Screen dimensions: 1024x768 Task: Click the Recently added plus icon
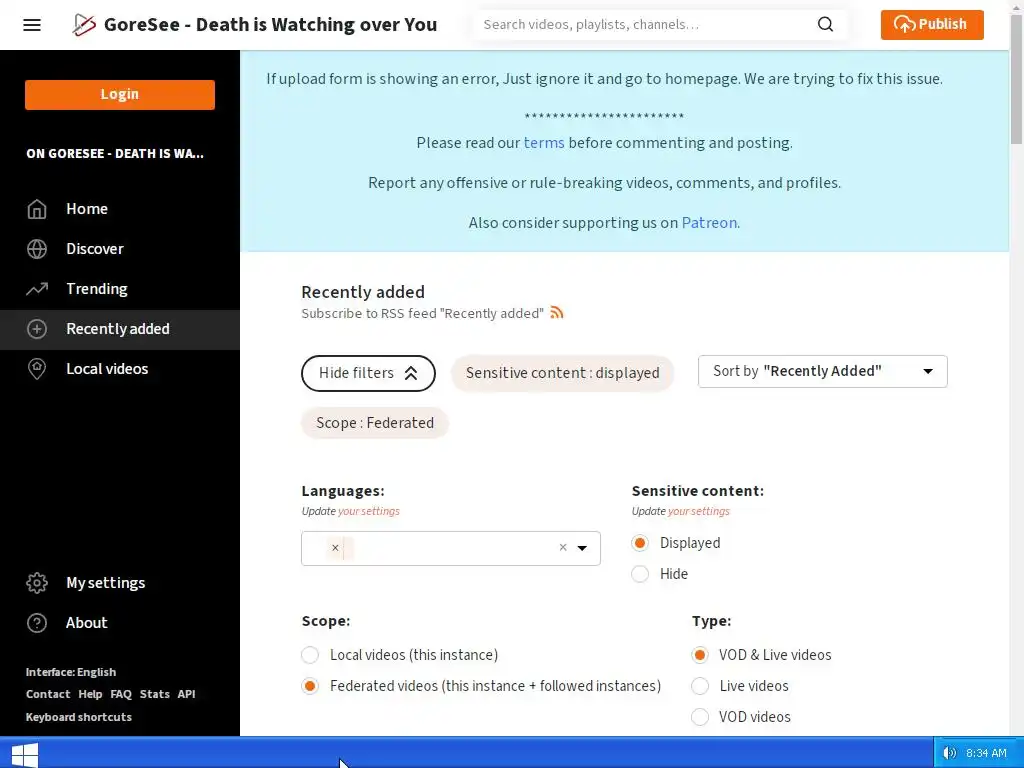(x=37, y=328)
